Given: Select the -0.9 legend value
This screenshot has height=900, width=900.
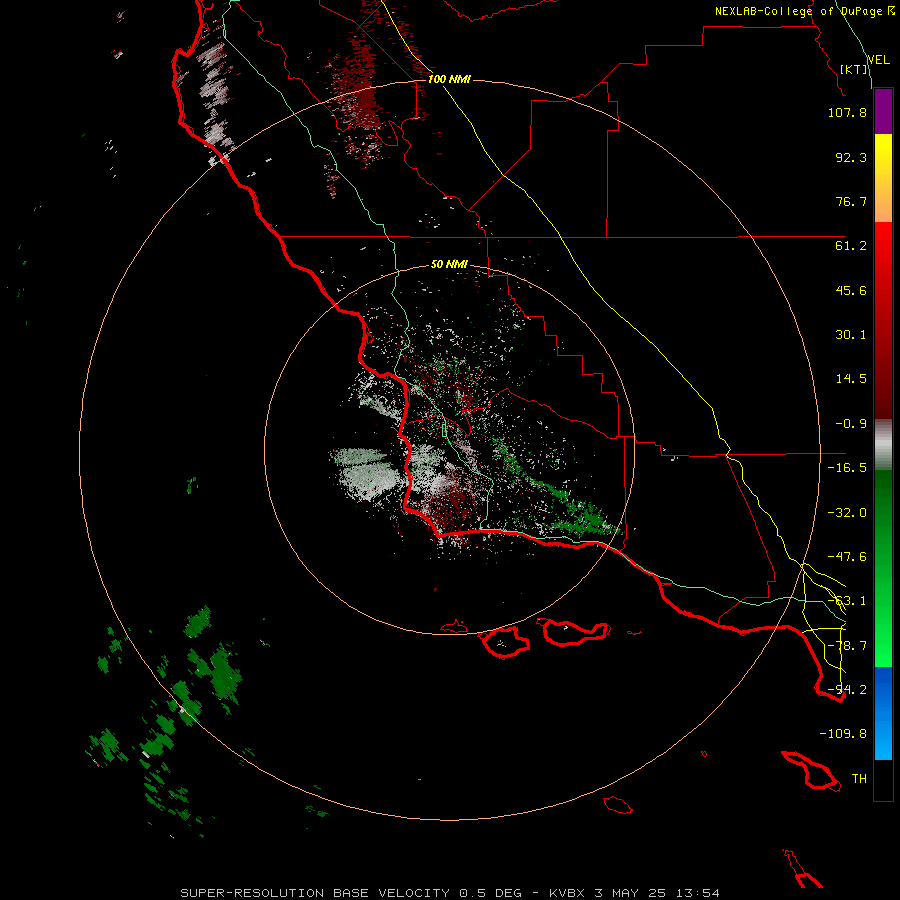Looking at the screenshot, I should (851, 424).
